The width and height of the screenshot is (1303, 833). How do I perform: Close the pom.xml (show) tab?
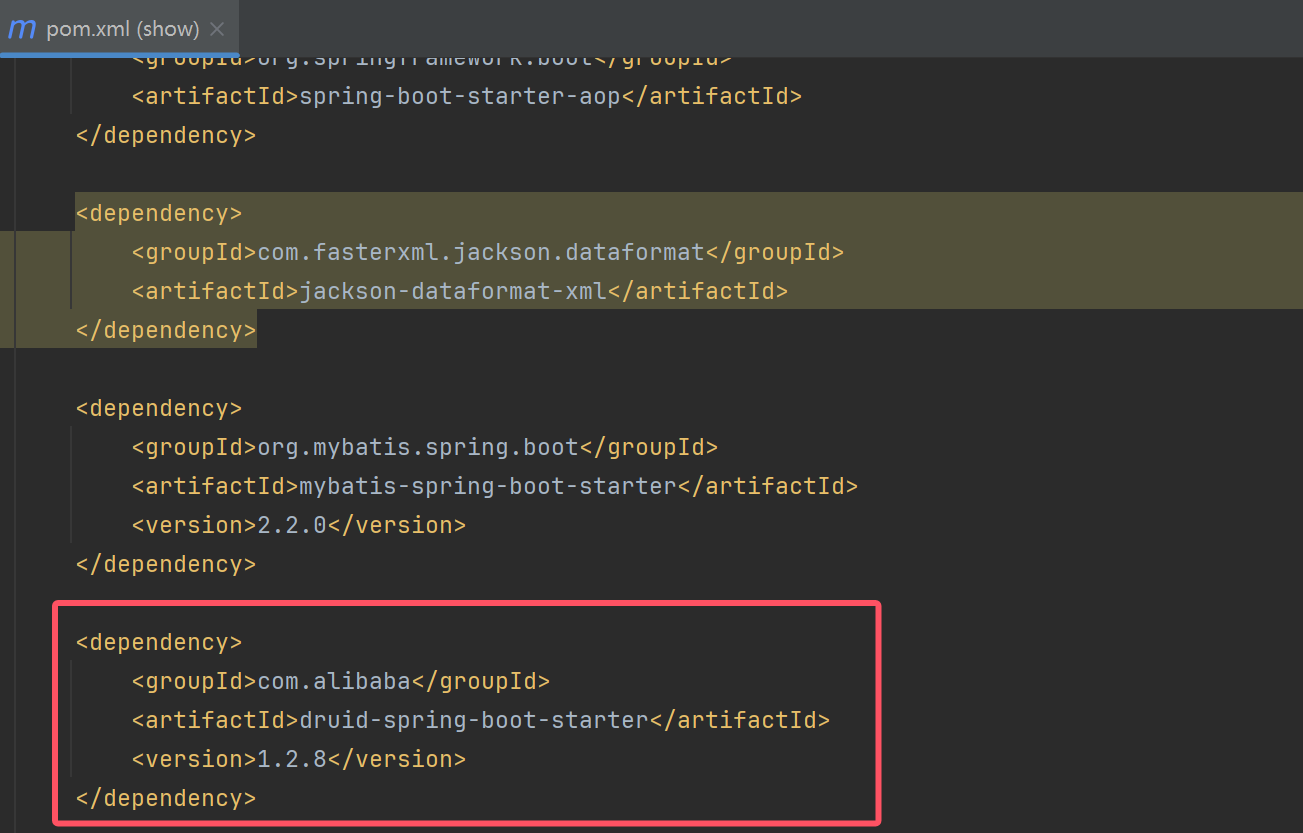(218, 29)
